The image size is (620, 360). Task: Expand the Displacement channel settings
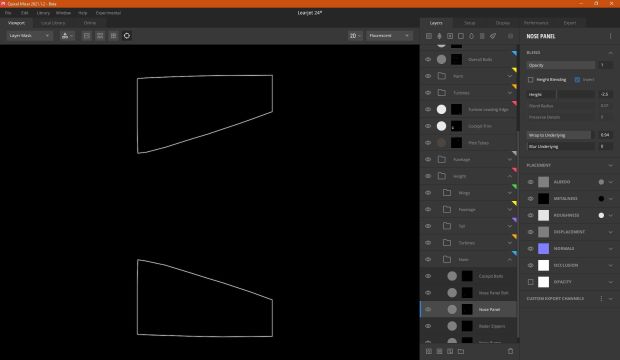point(611,232)
